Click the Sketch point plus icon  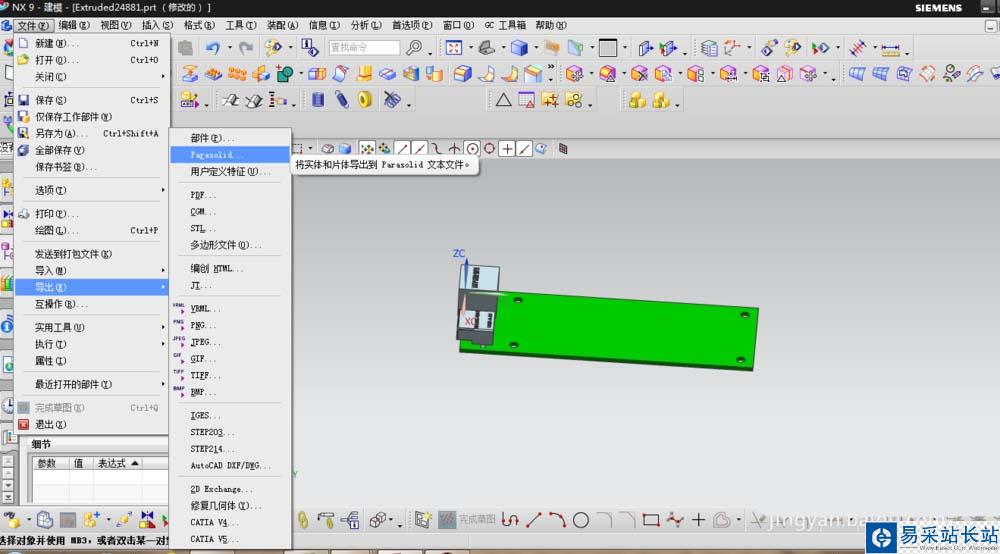[698, 520]
